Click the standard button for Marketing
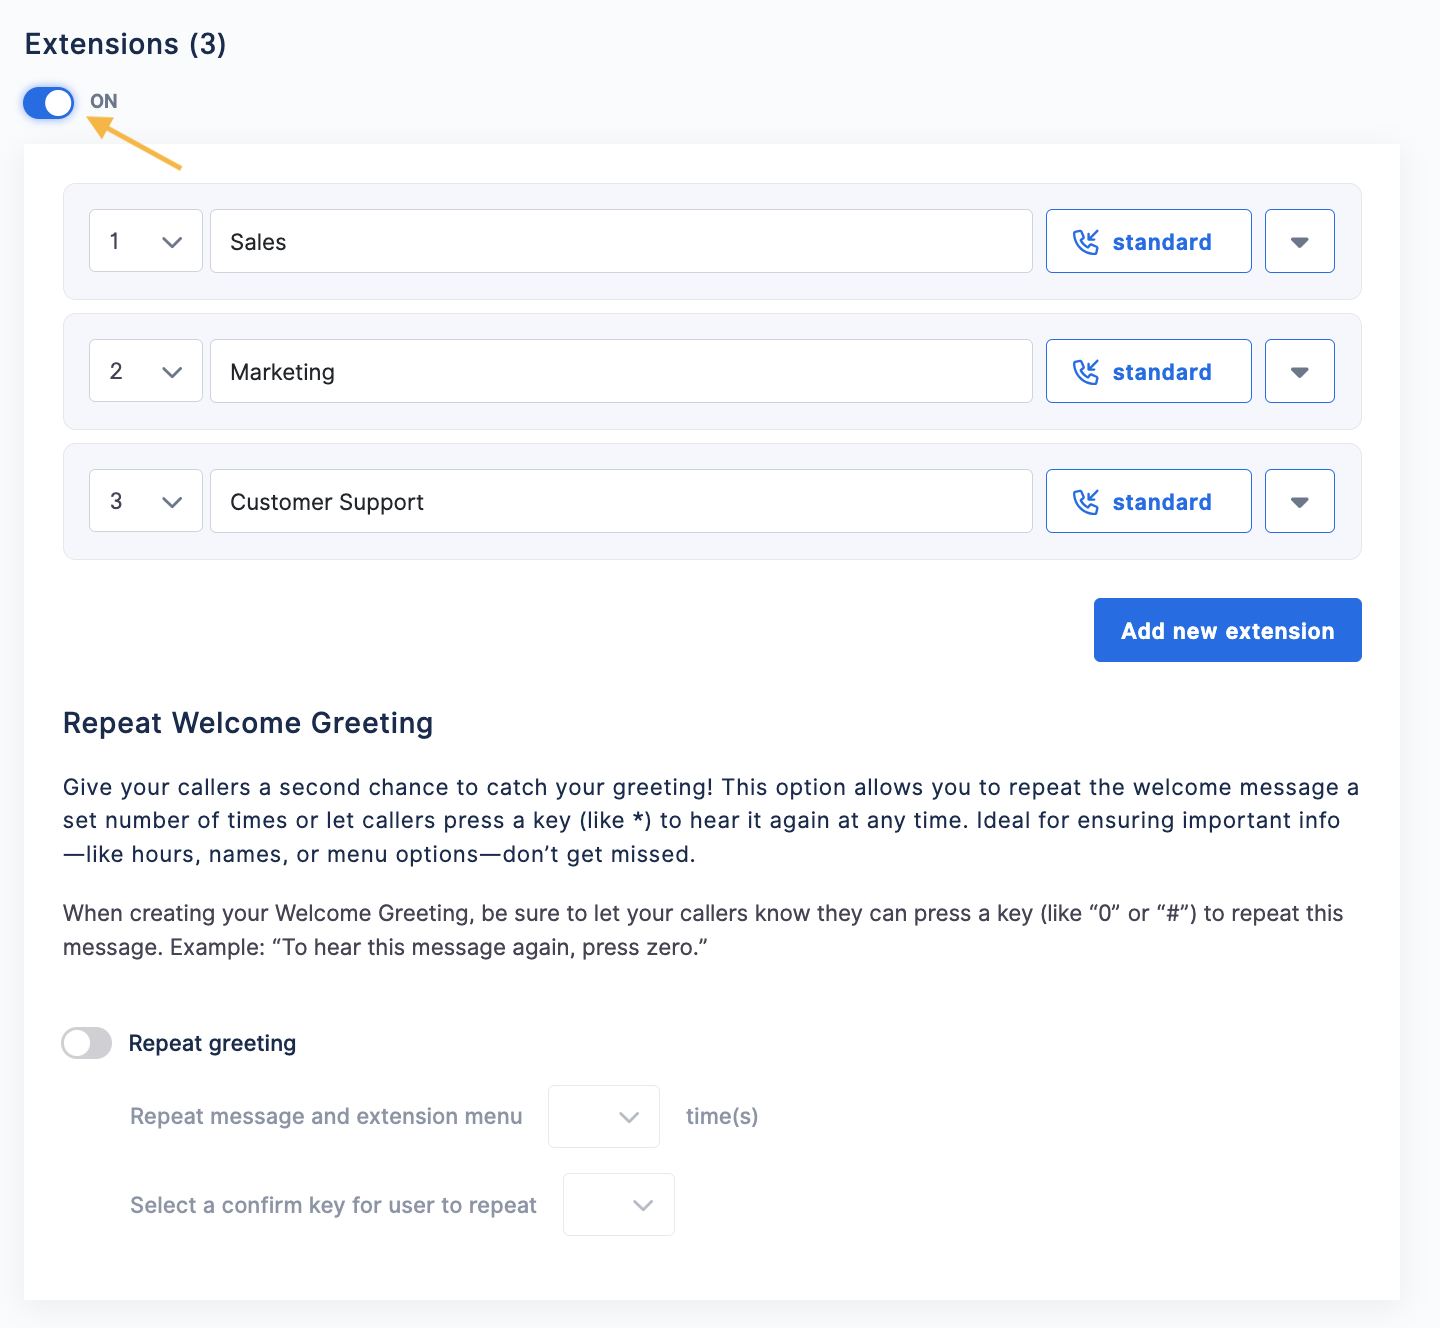1440x1328 pixels. coord(1149,371)
